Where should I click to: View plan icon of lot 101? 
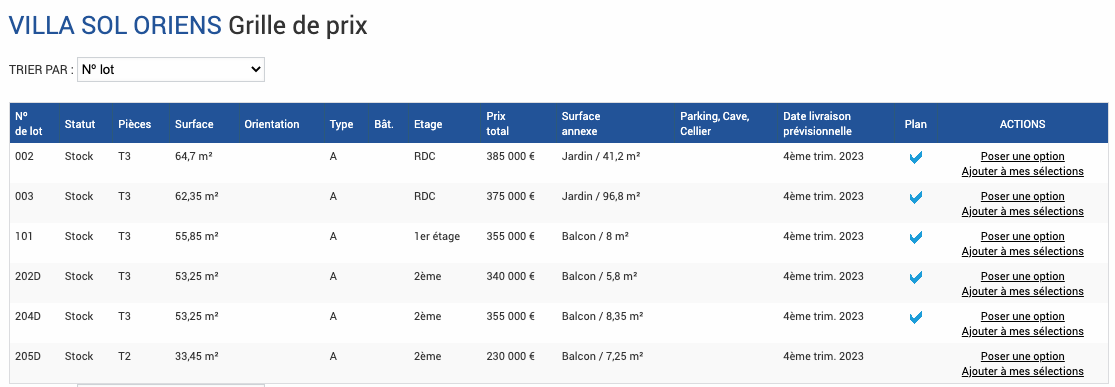coord(916,238)
